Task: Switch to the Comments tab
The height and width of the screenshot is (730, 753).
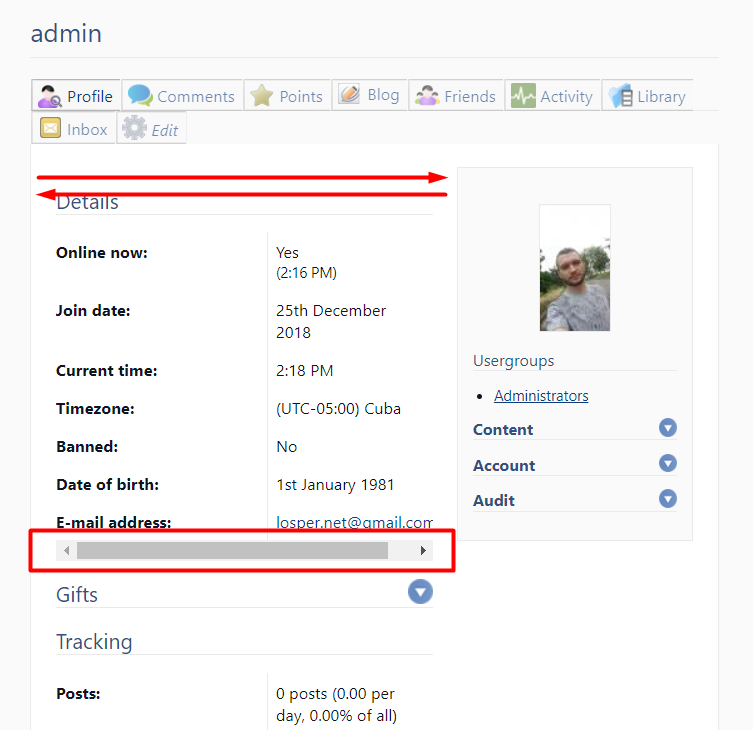Action: click(195, 96)
